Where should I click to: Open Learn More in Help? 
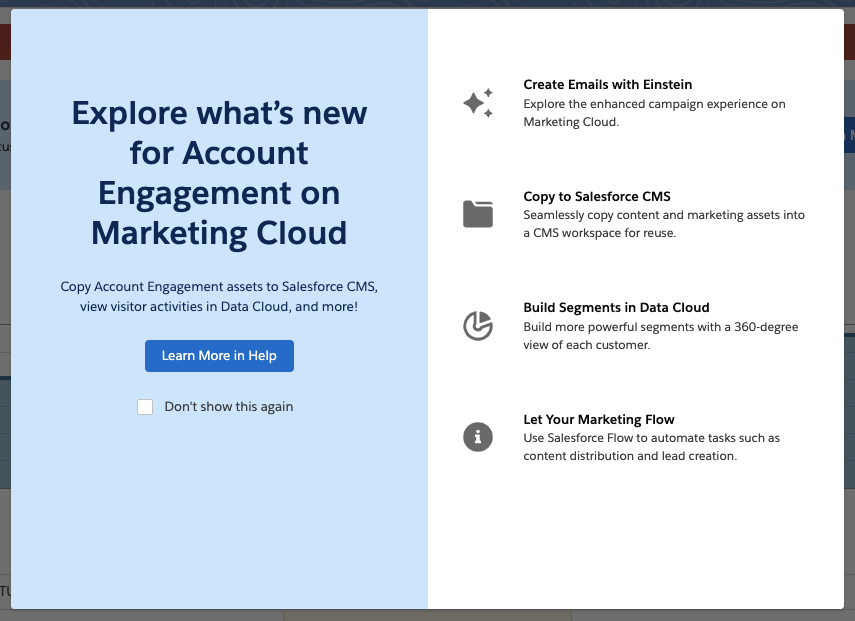[219, 356]
